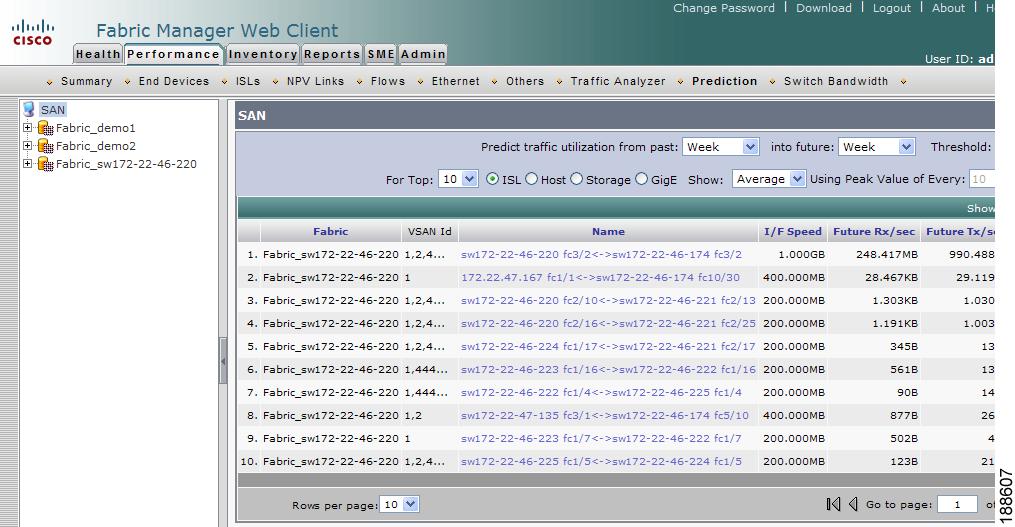Open the past period Week dropdown
This screenshot has height=527, width=1015.
tap(720, 147)
